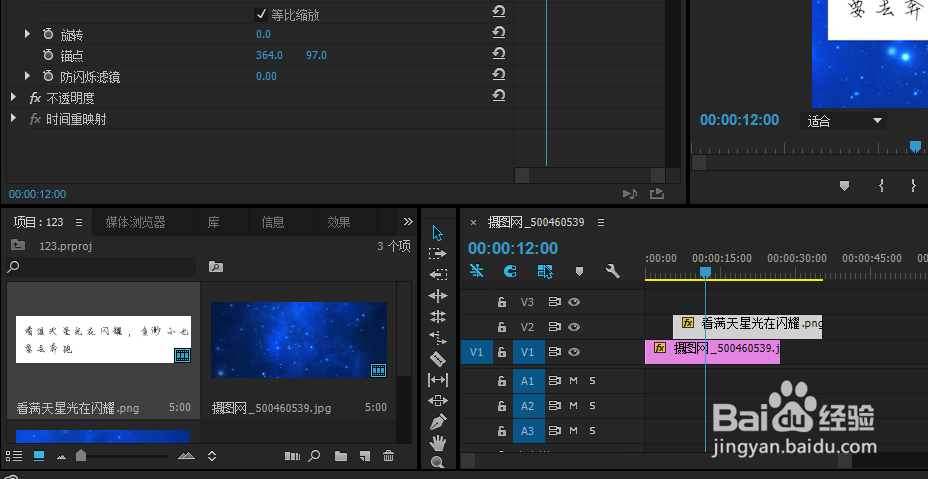Open timeline display settings wrench
928x479 pixels.
(x=613, y=271)
